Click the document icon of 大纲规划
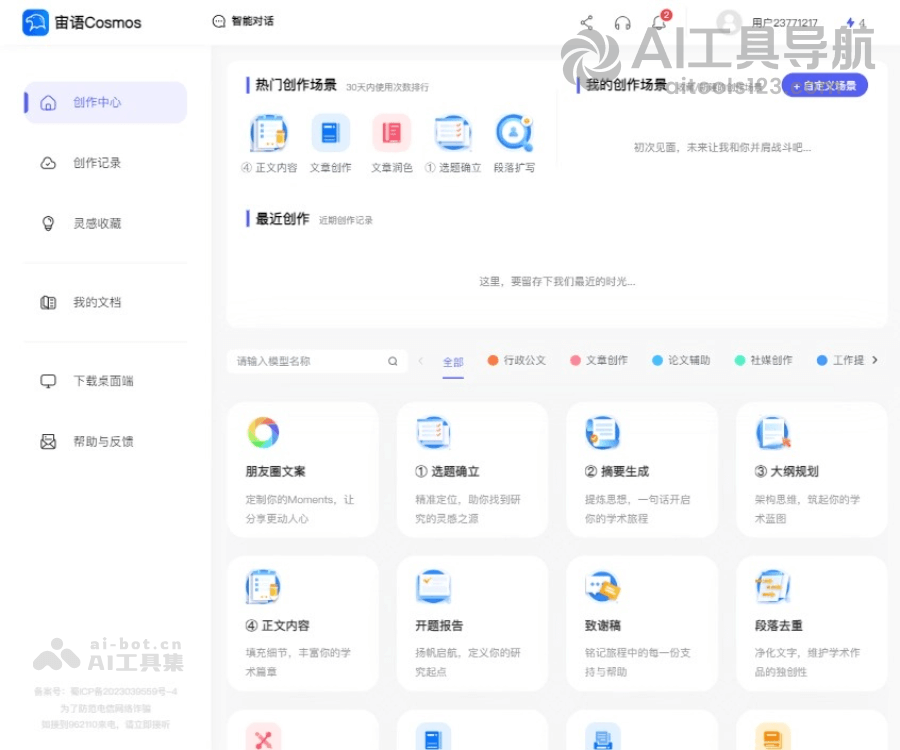This screenshot has height=750, width=900. [773, 433]
